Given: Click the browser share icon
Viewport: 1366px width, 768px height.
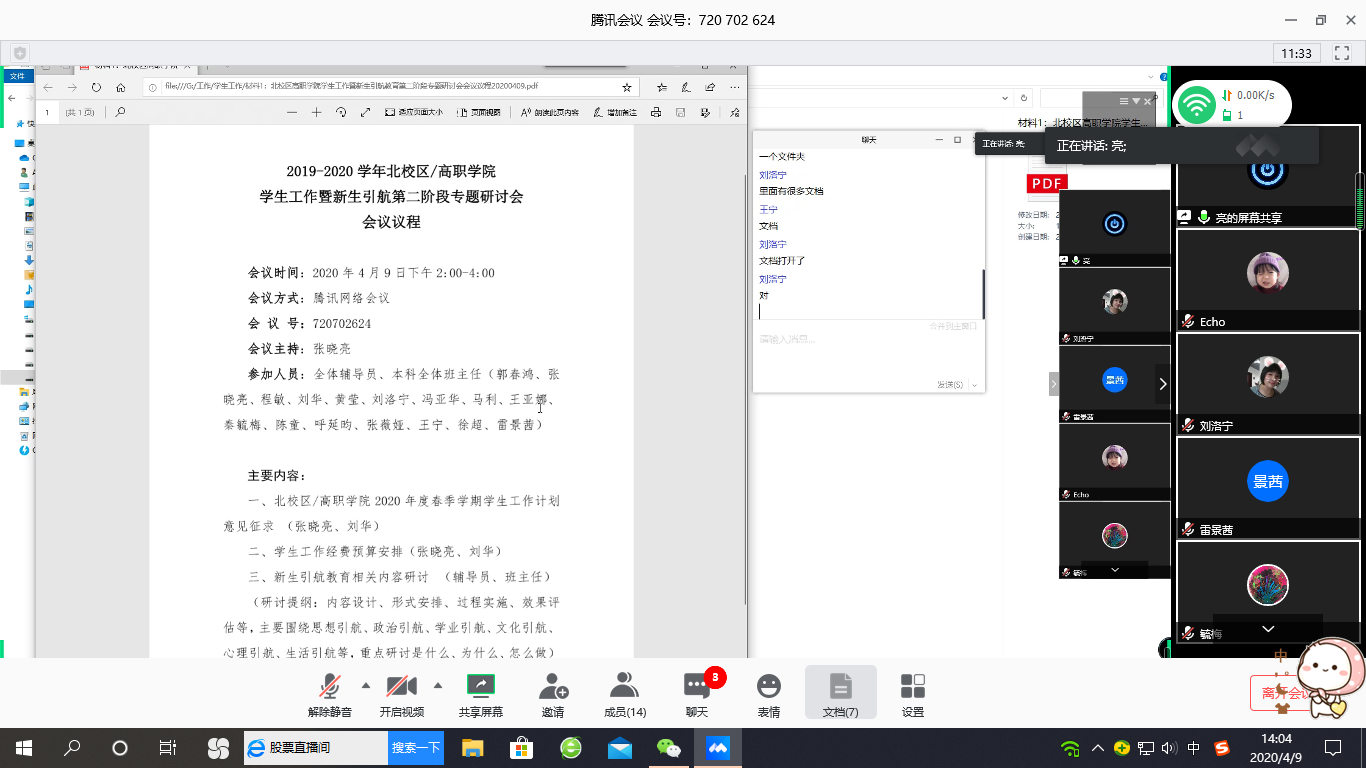Looking at the screenshot, I should [710, 87].
